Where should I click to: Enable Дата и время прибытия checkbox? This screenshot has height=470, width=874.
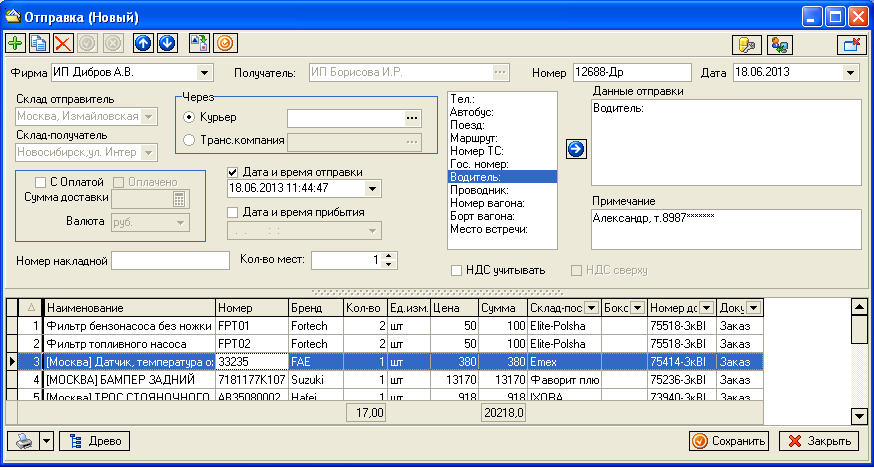pyautogui.click(x=232, y=212)
